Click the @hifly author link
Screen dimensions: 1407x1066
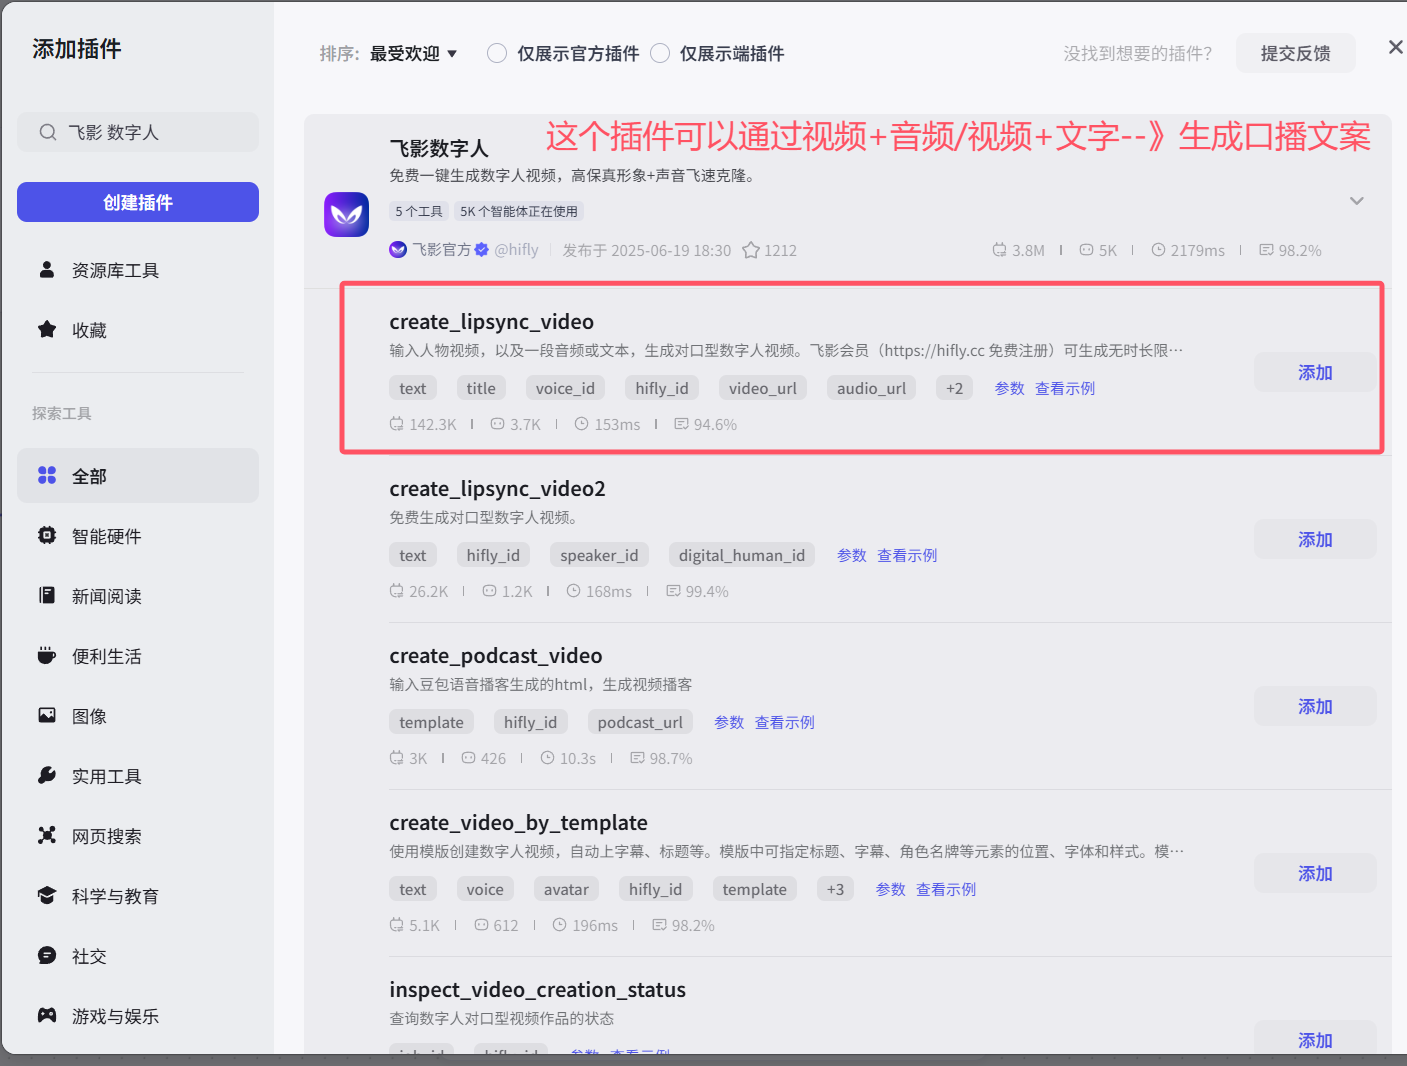coord(517,250)
